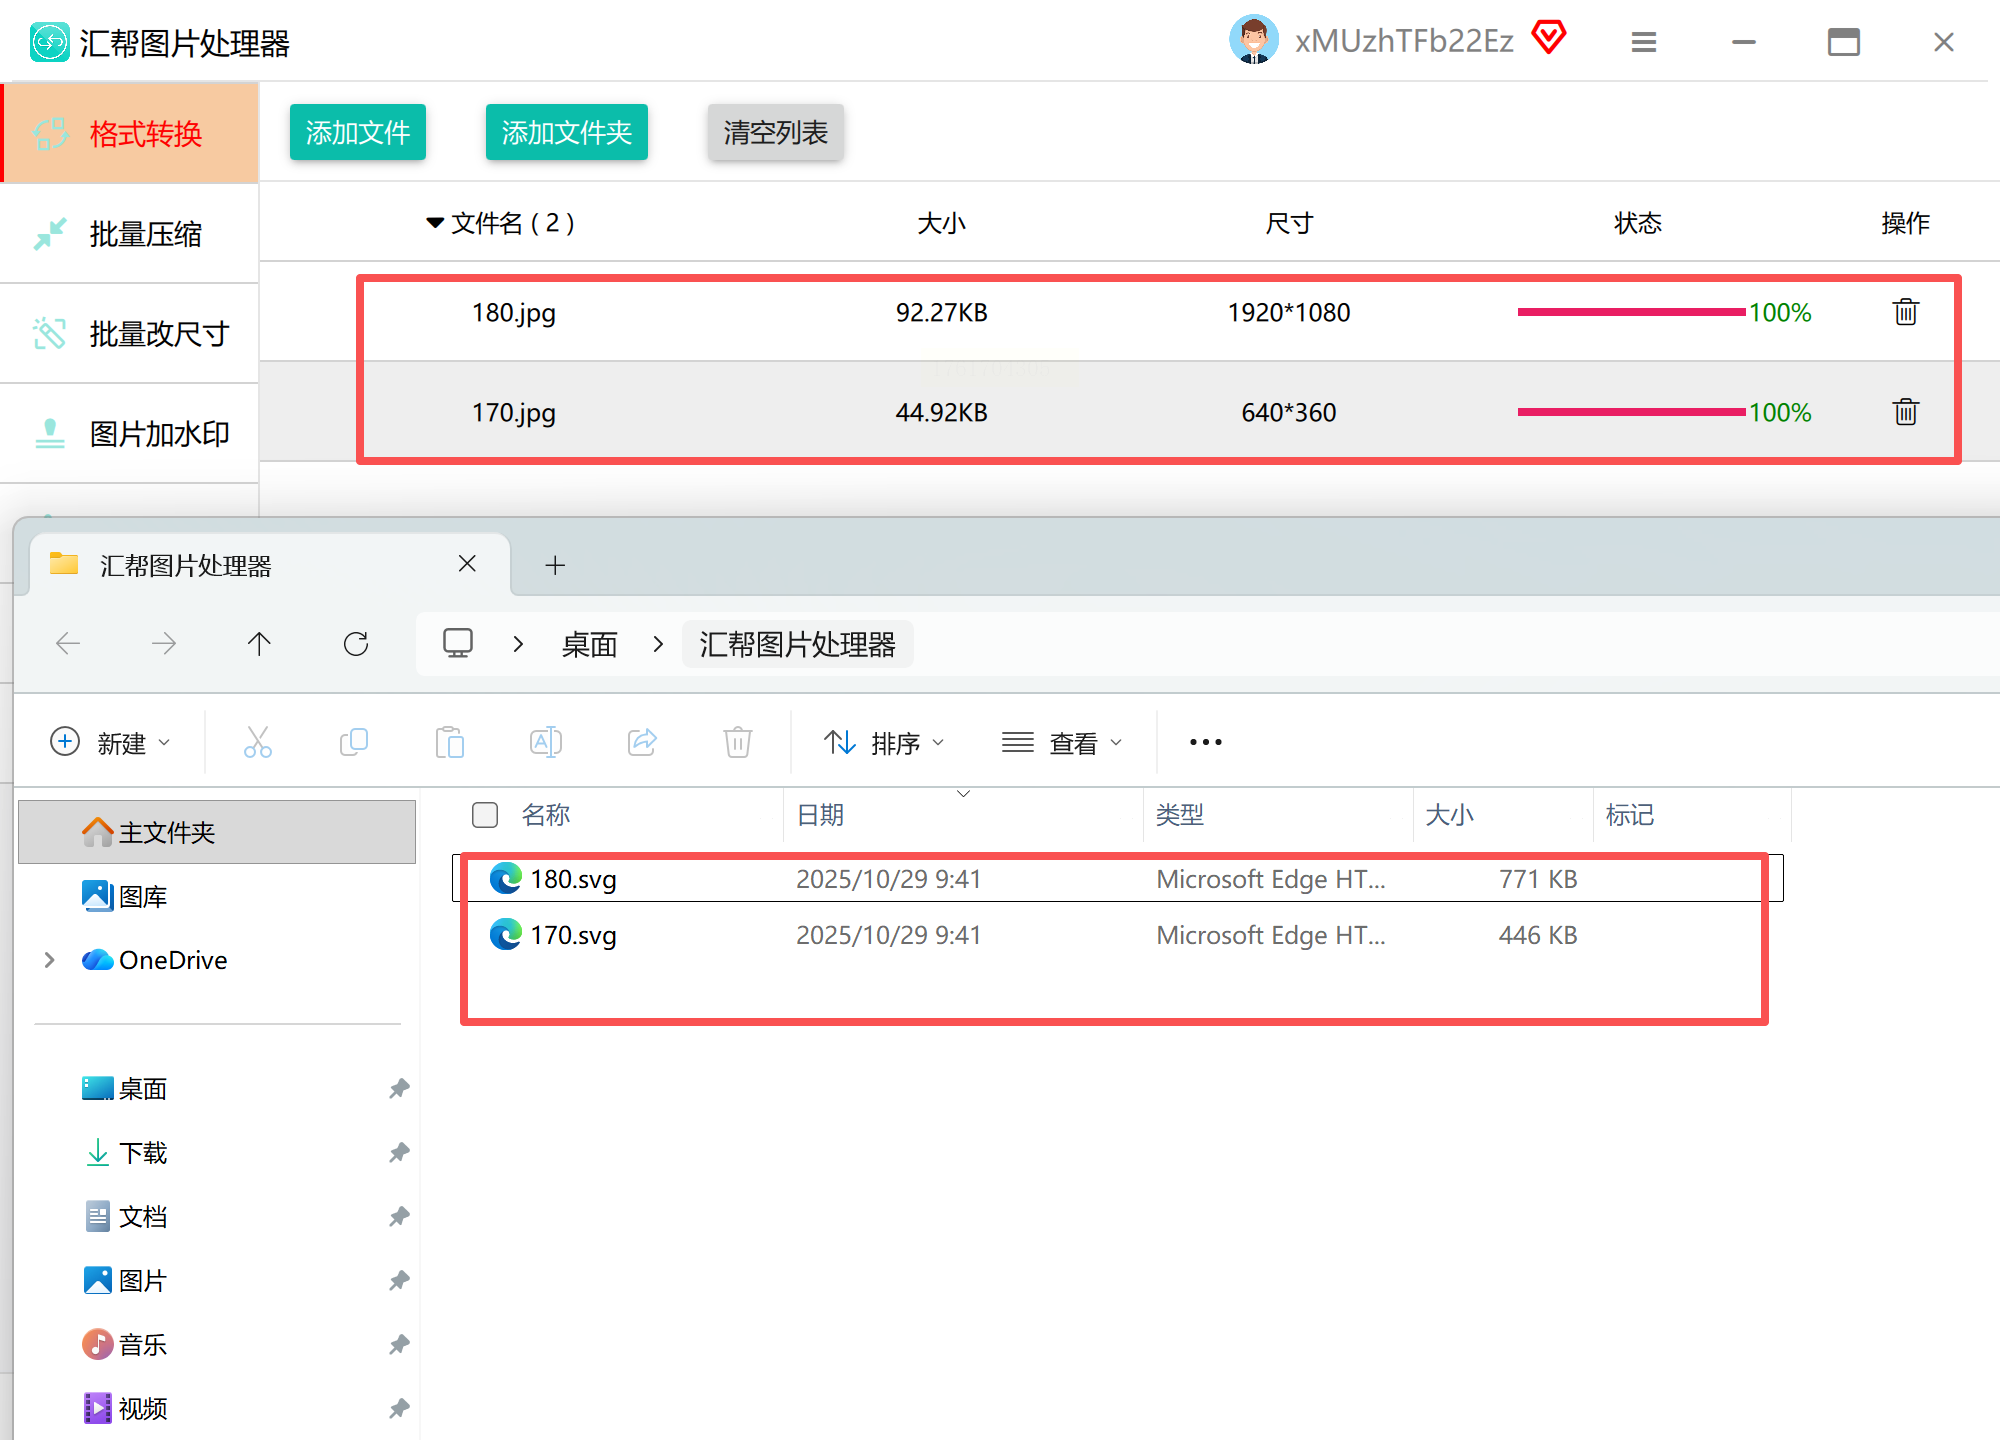Open the 排序 sort dropdown

[884, 742]
